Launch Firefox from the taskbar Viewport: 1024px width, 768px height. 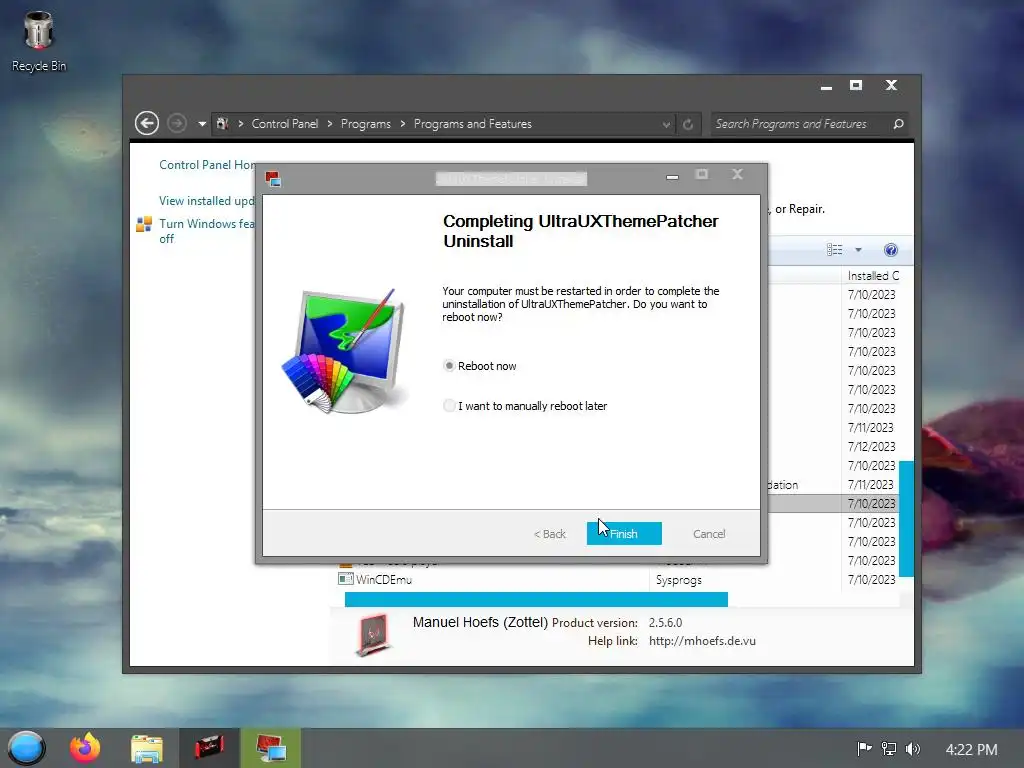(x=86, y=748)
